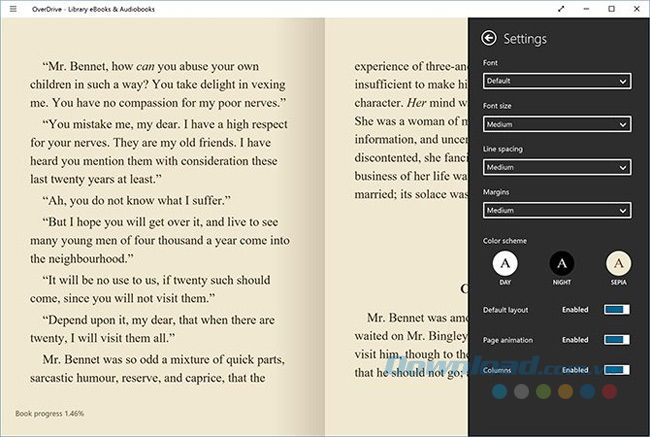Expand the Font size dropdown
Viewport: 650px width, 437px height.
tap(556, 125)
